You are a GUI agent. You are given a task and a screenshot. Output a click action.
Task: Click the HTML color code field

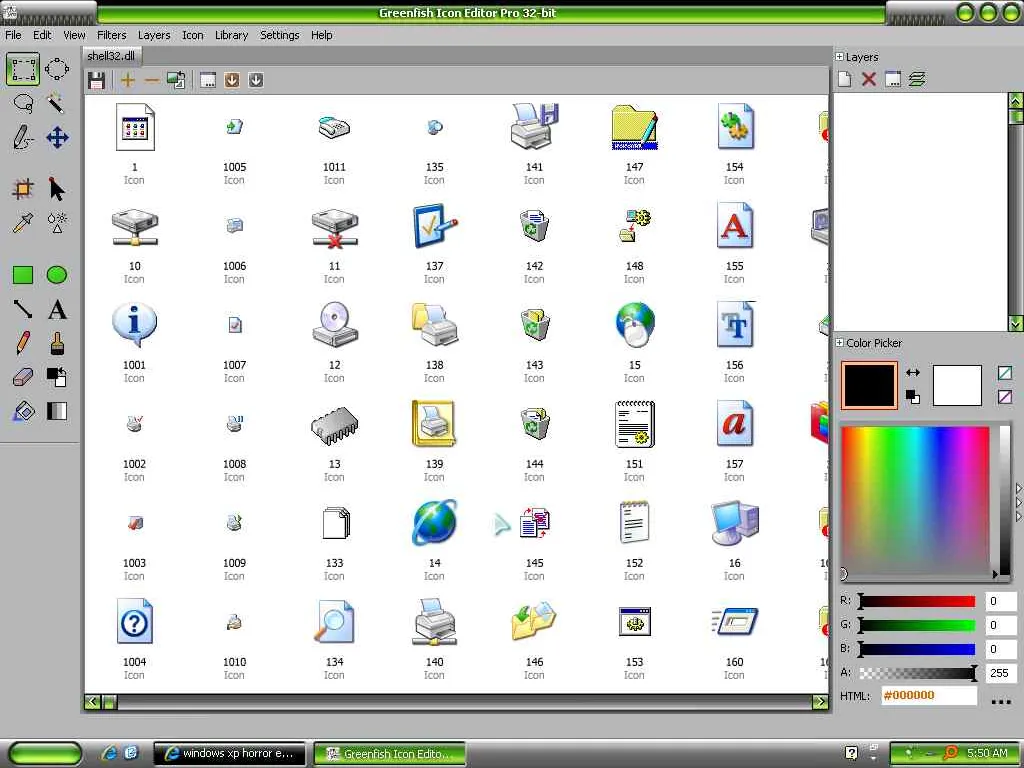tap(929, 696)
